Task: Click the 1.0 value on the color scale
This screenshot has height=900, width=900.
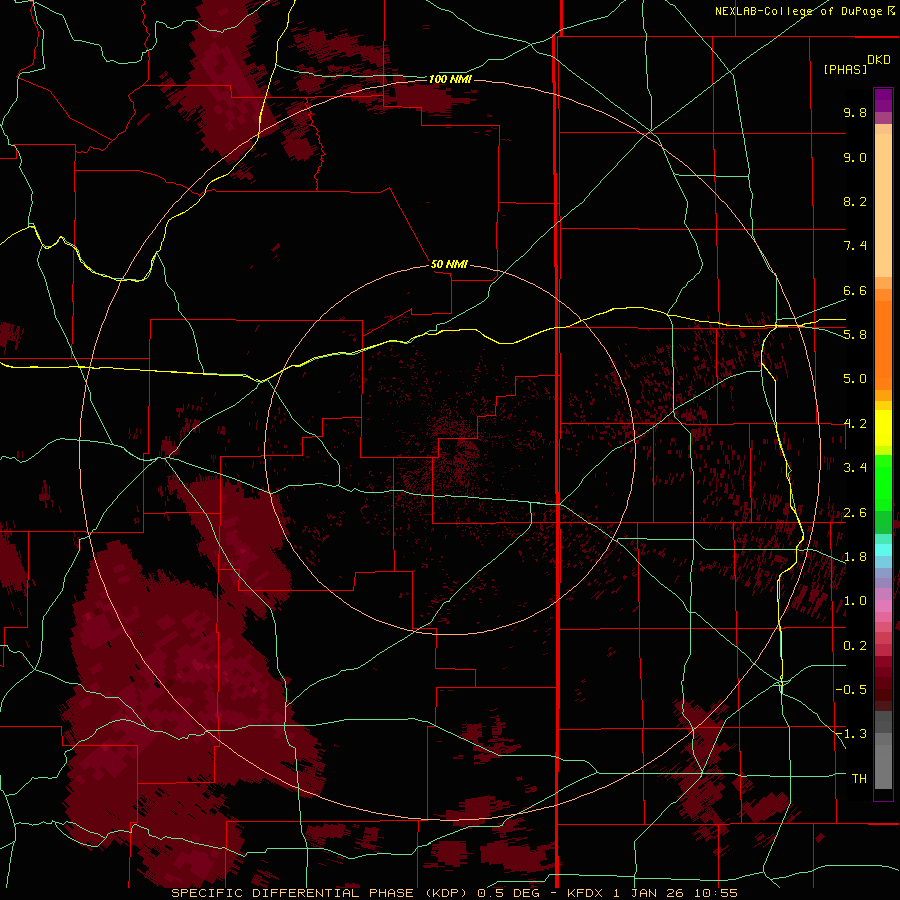Action: (855, 601)
